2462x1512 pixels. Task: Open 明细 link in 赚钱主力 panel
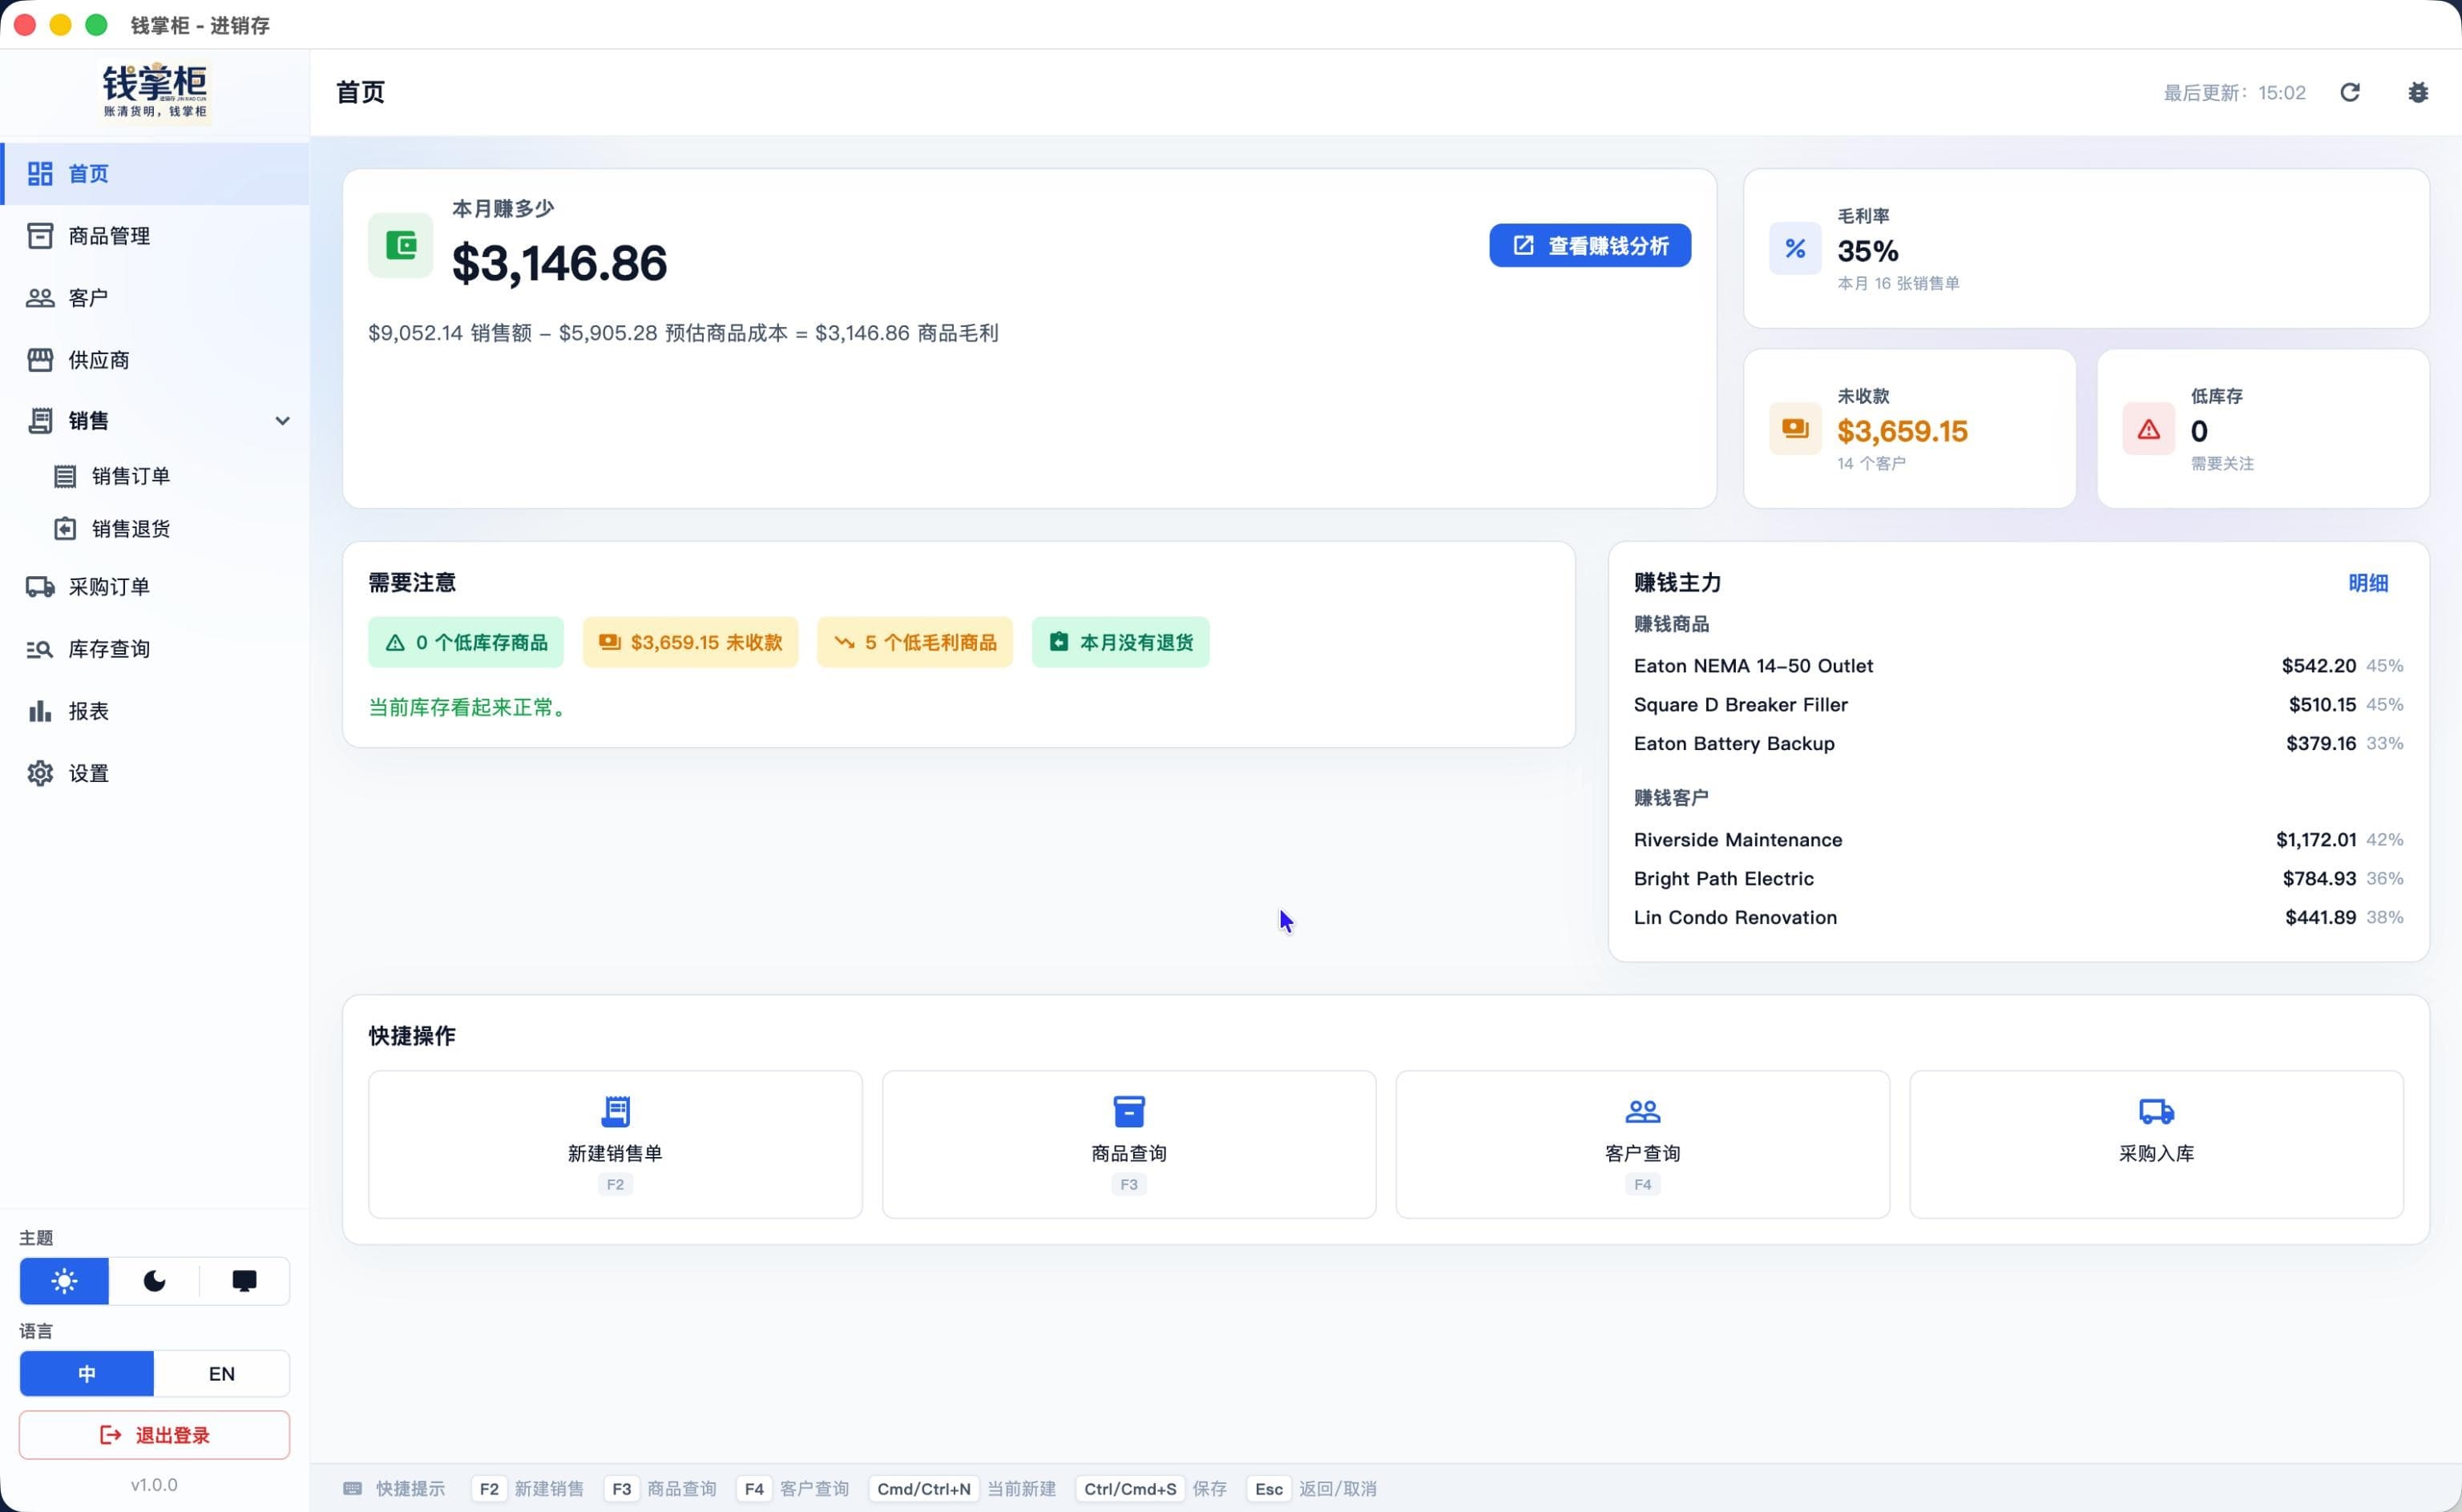click(x=2368, y=583)
